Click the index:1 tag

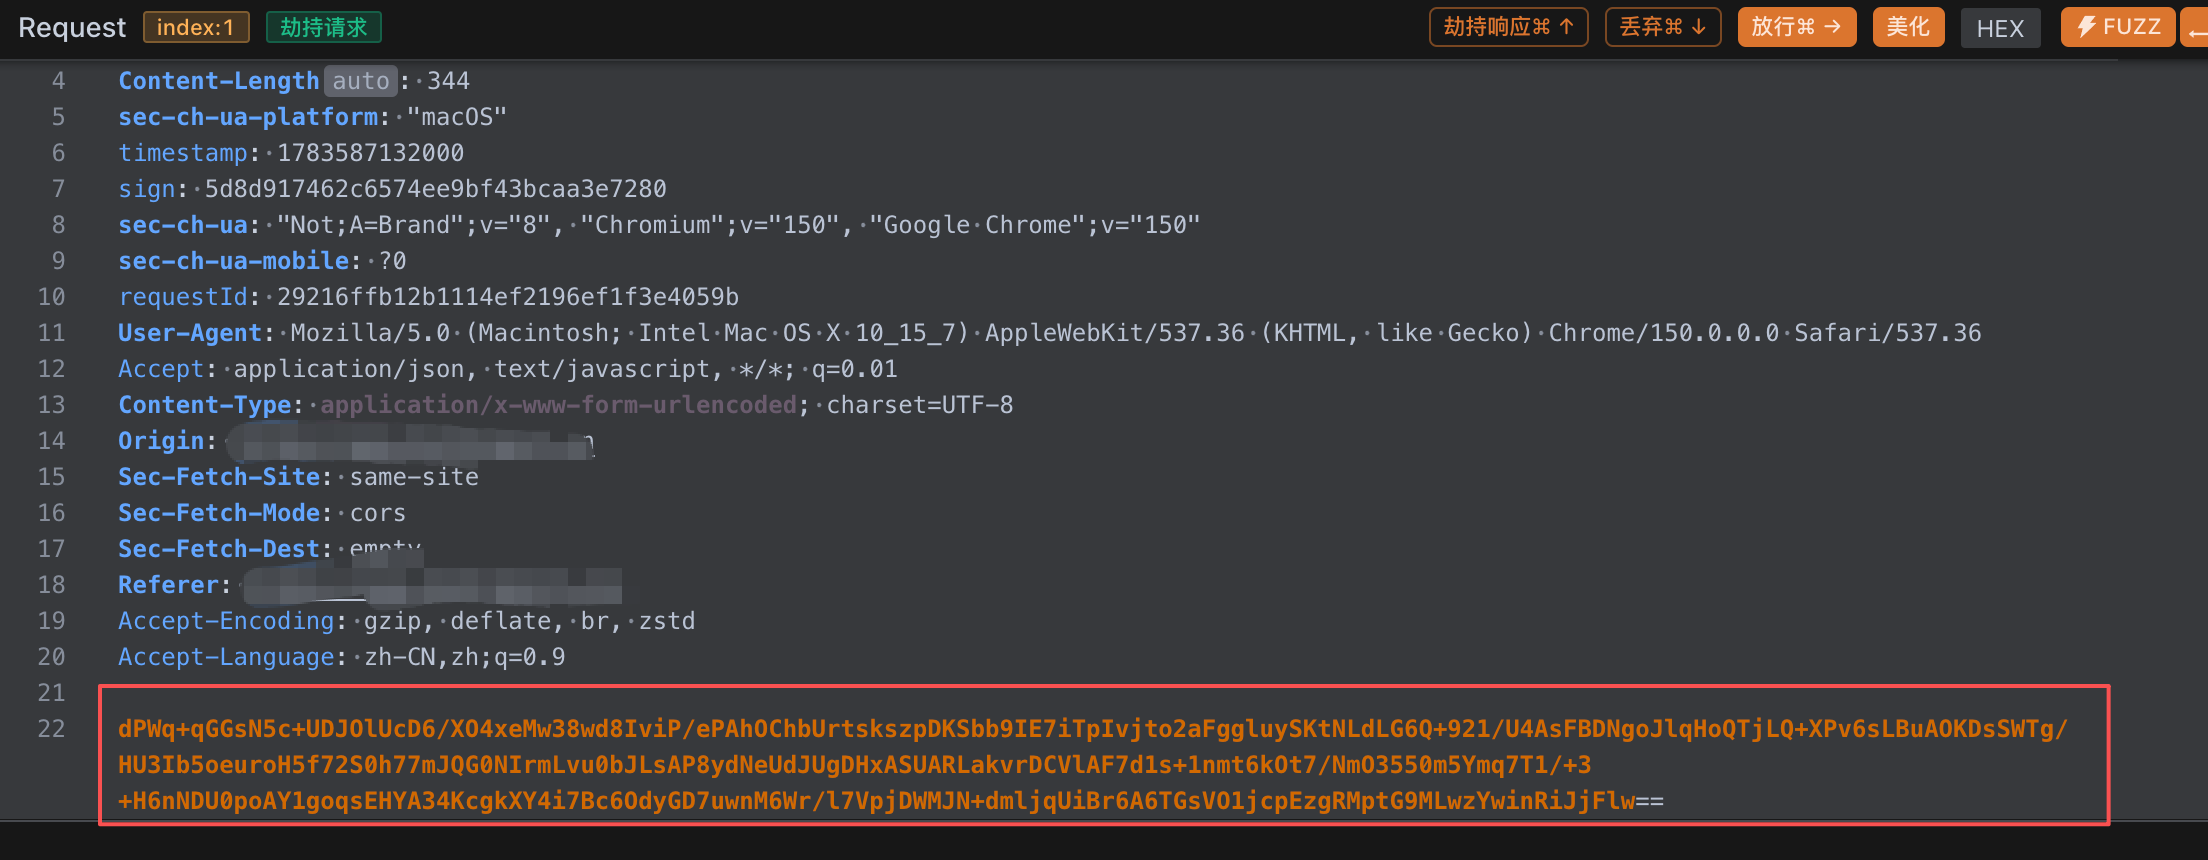196,27
